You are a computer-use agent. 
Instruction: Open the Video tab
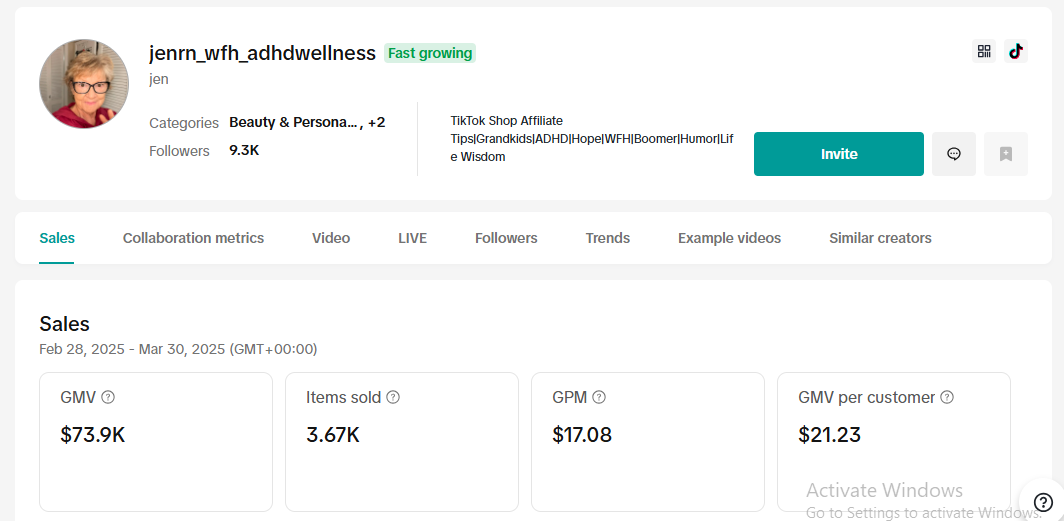click(331, 238)
